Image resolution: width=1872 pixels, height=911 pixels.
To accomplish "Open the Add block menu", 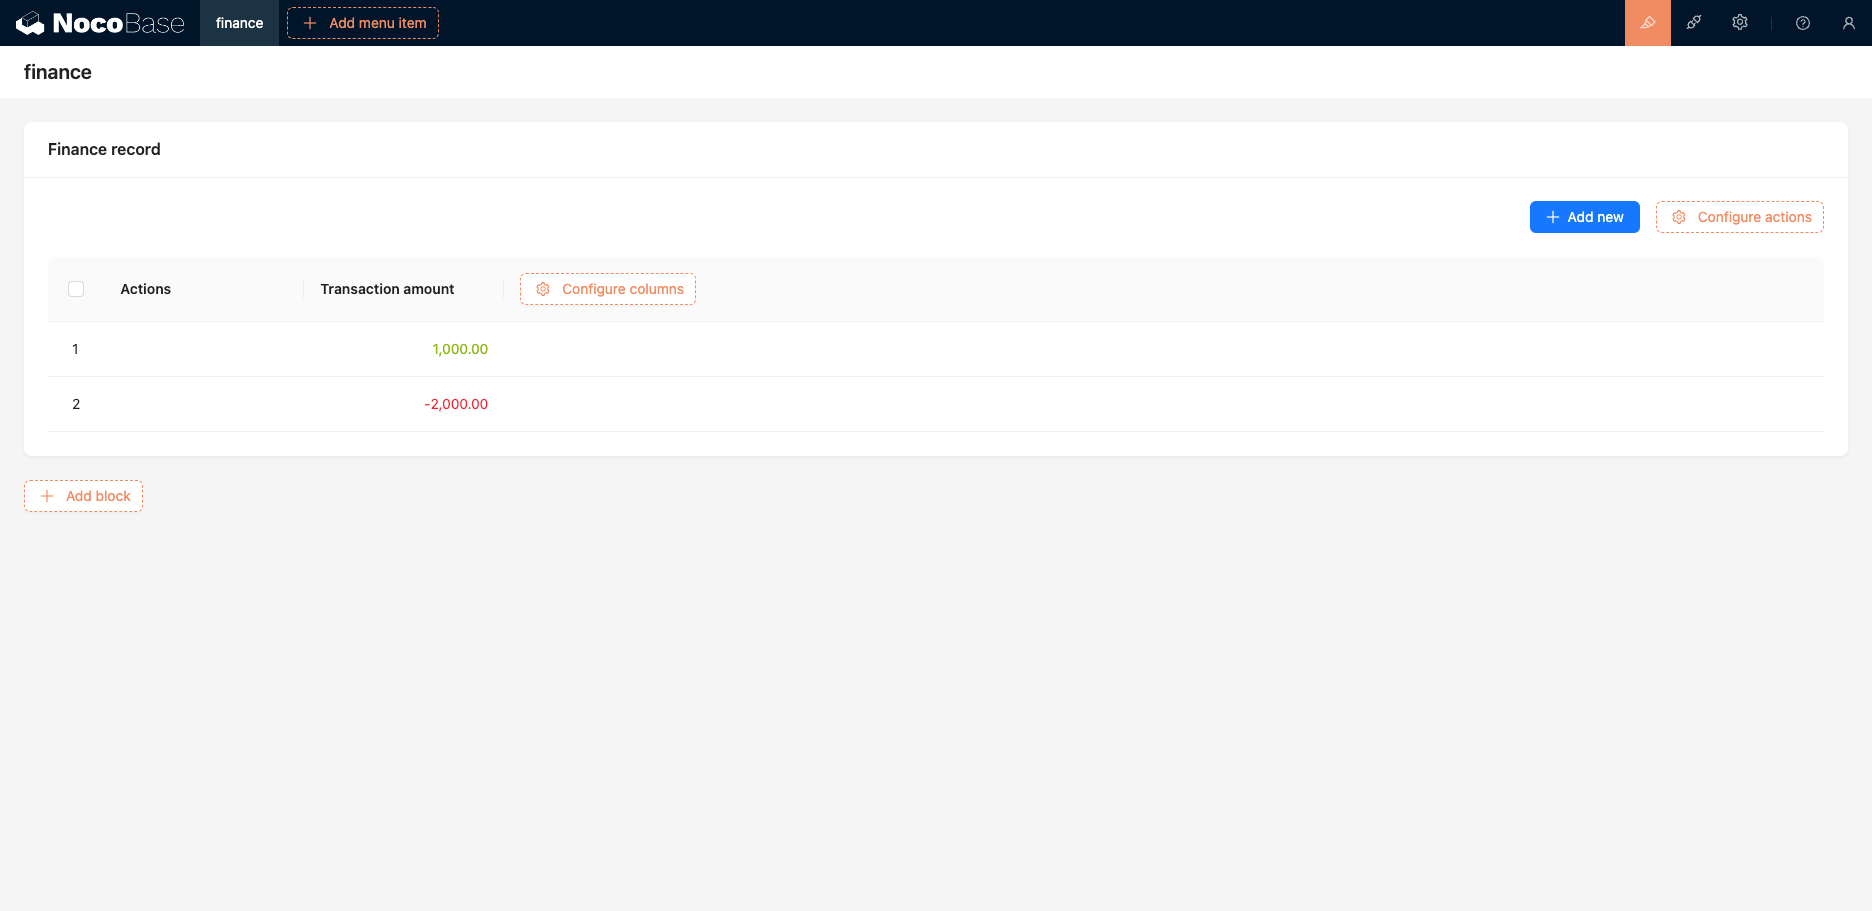I will pyautogui.click(x=83, y=495).
